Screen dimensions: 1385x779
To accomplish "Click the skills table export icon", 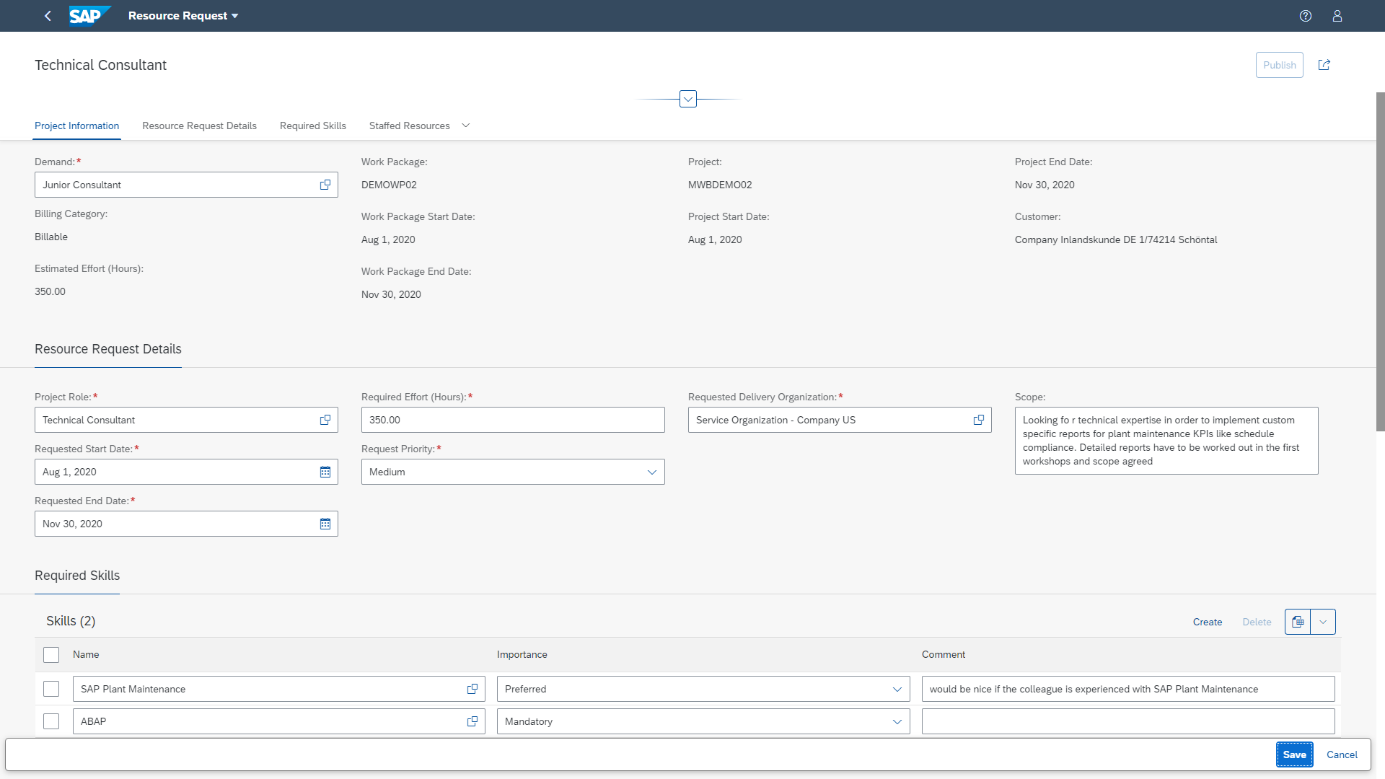I will click(1298, 622).
